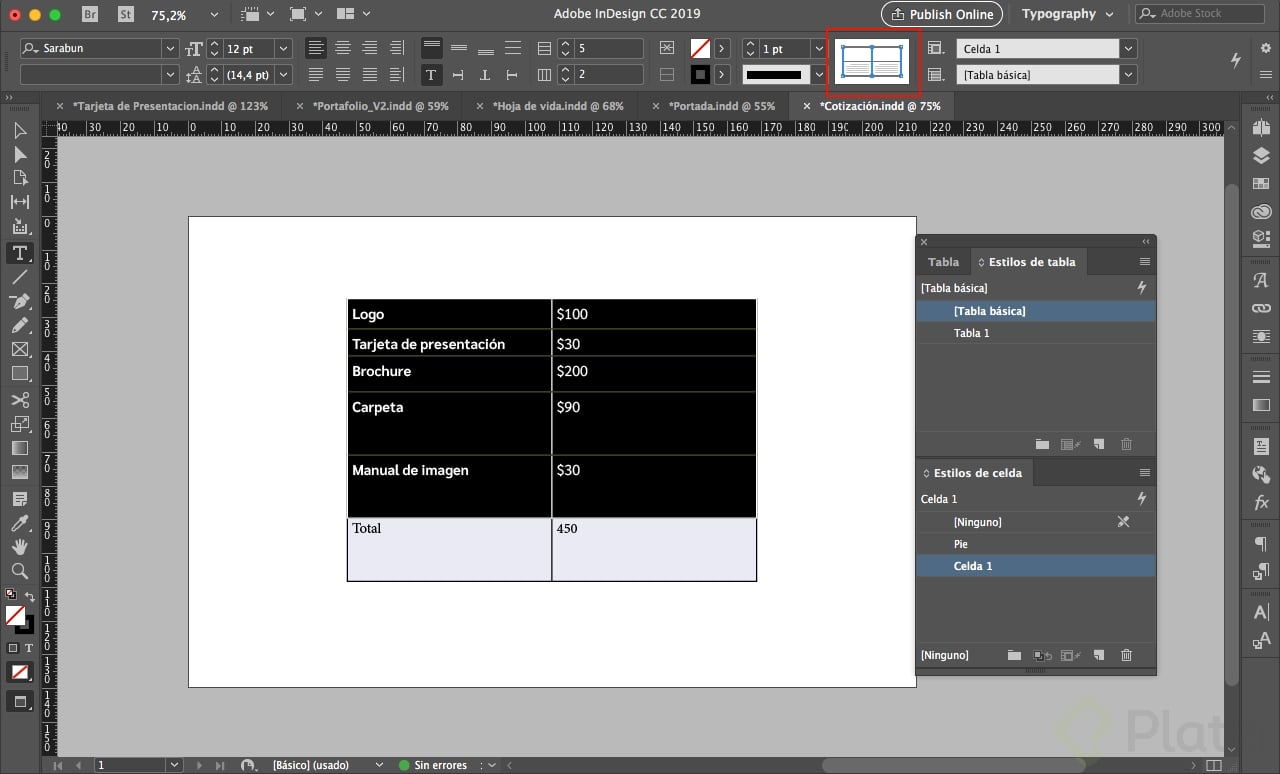Click the Merge Cells icon
Viewport: 1280px width, 774px height.
pyautogui.click(x=668, y=48)
